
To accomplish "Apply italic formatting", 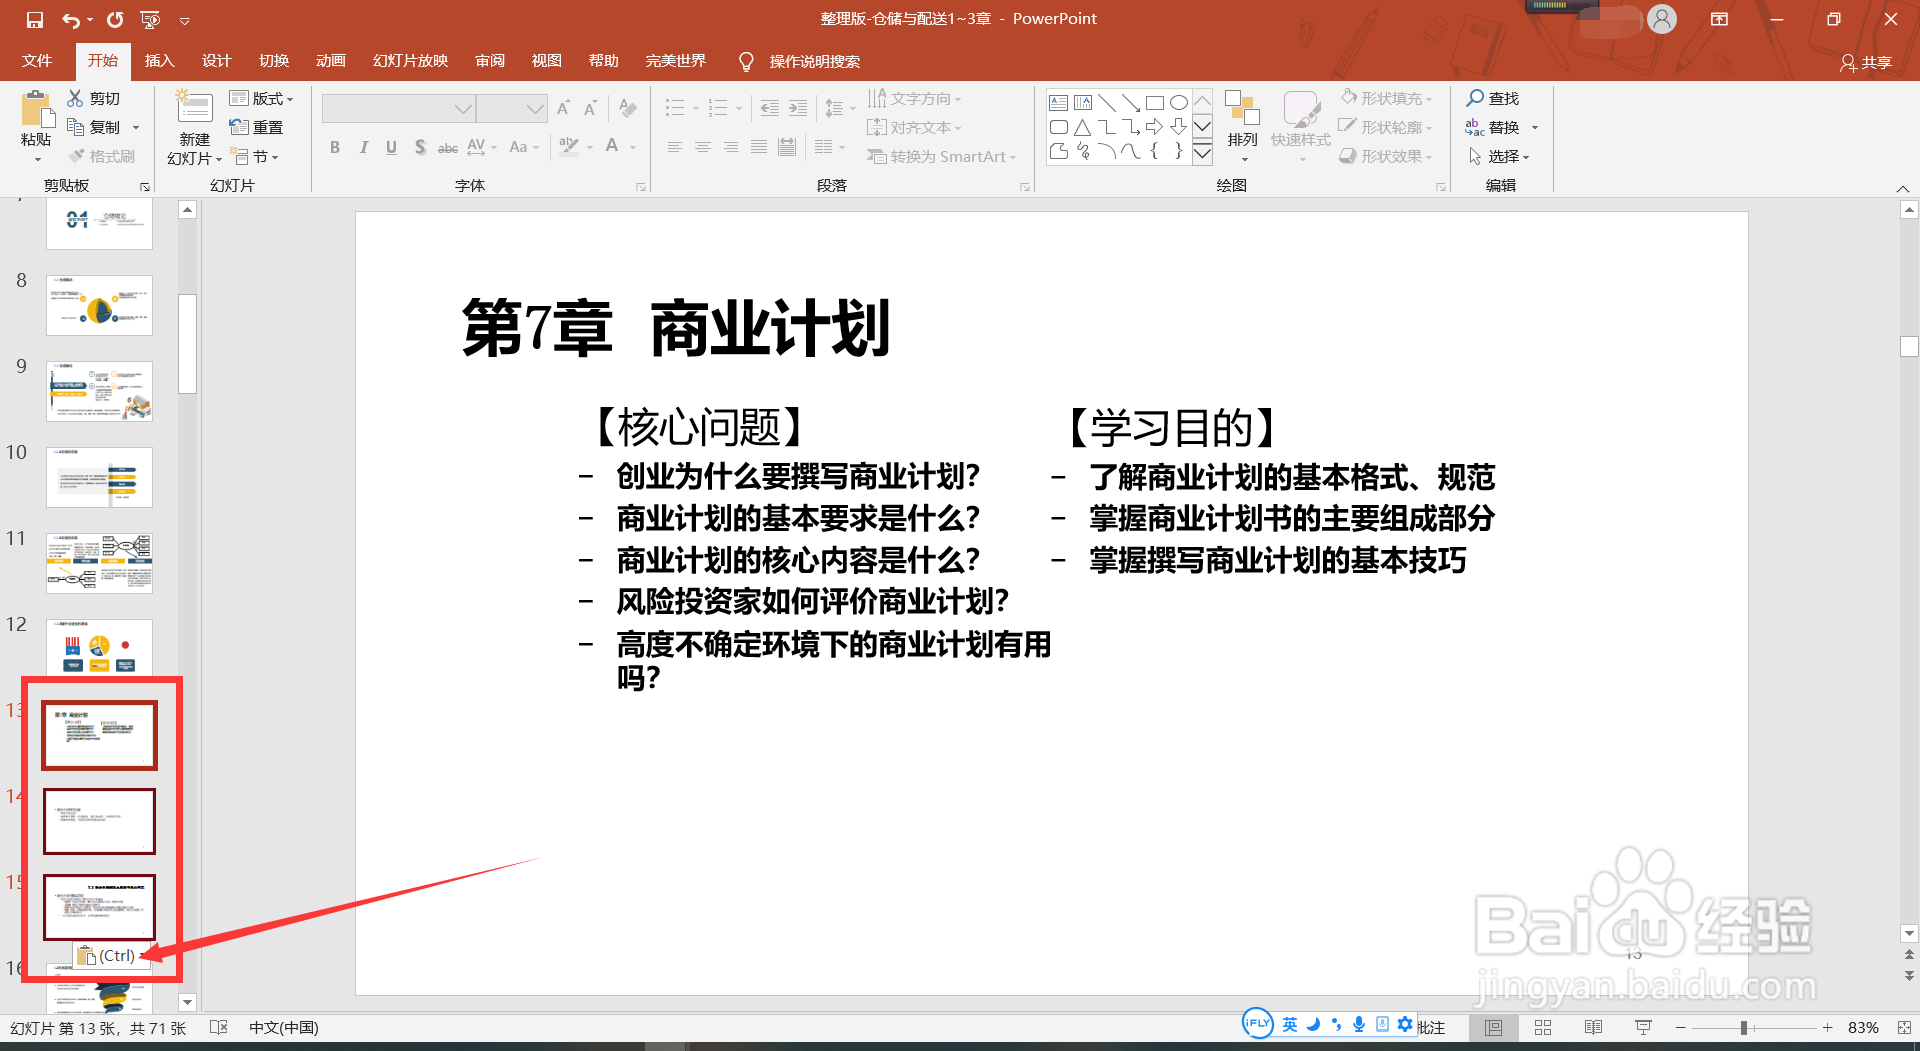I will [363, 147].
